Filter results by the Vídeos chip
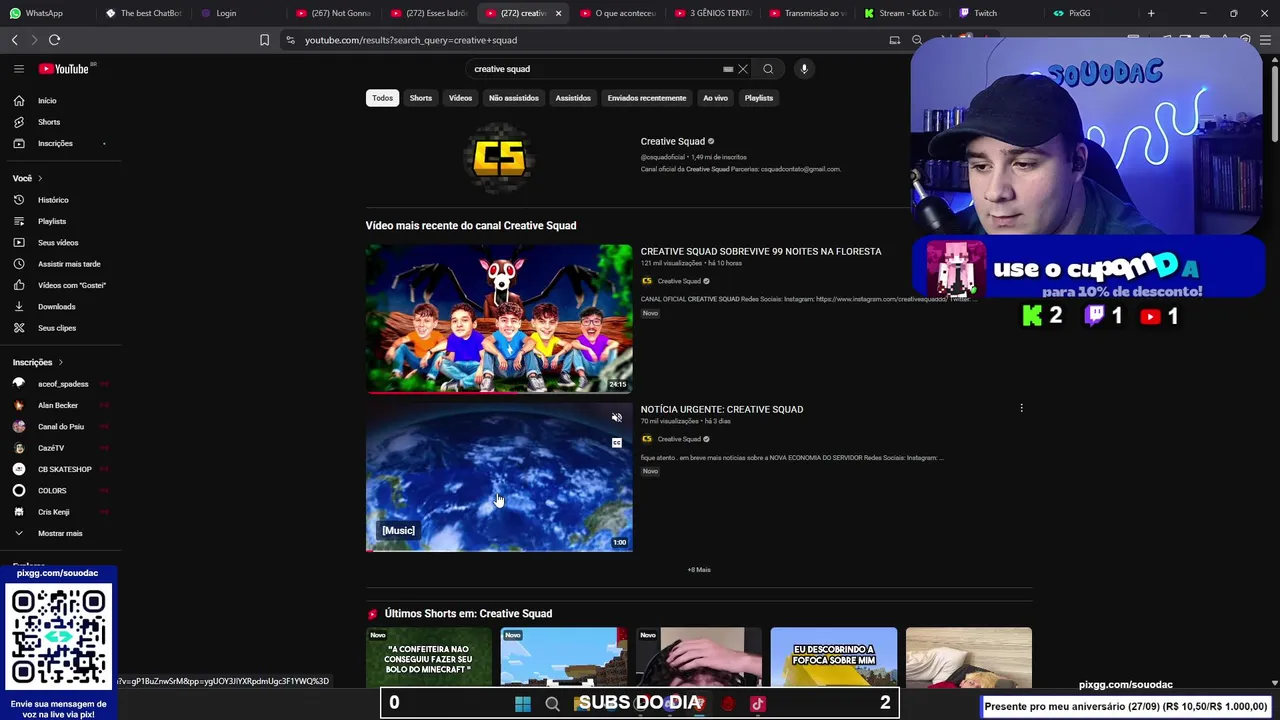The width and height of the screenshot is (1280, 720). pyautogui.click(x=460, y=98)
